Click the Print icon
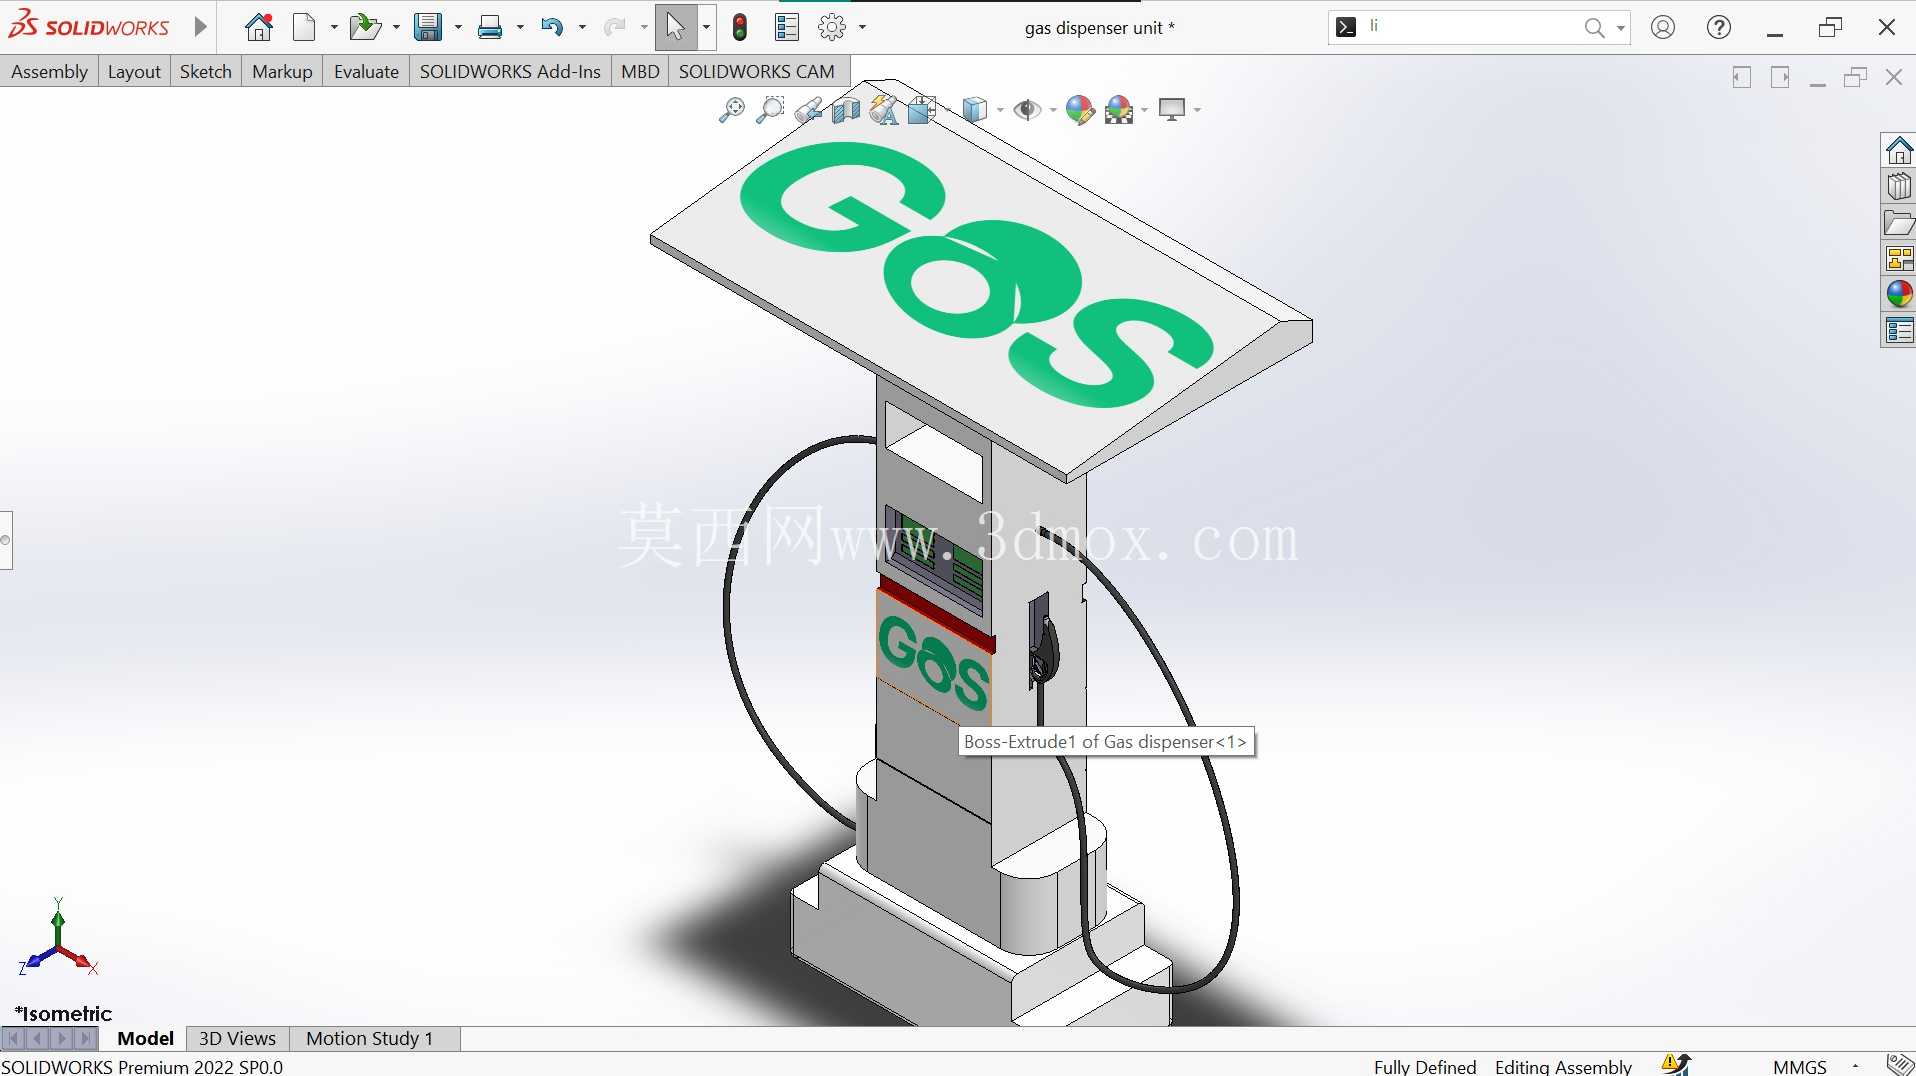The image size is (1916, 1076). click(490, 27)
